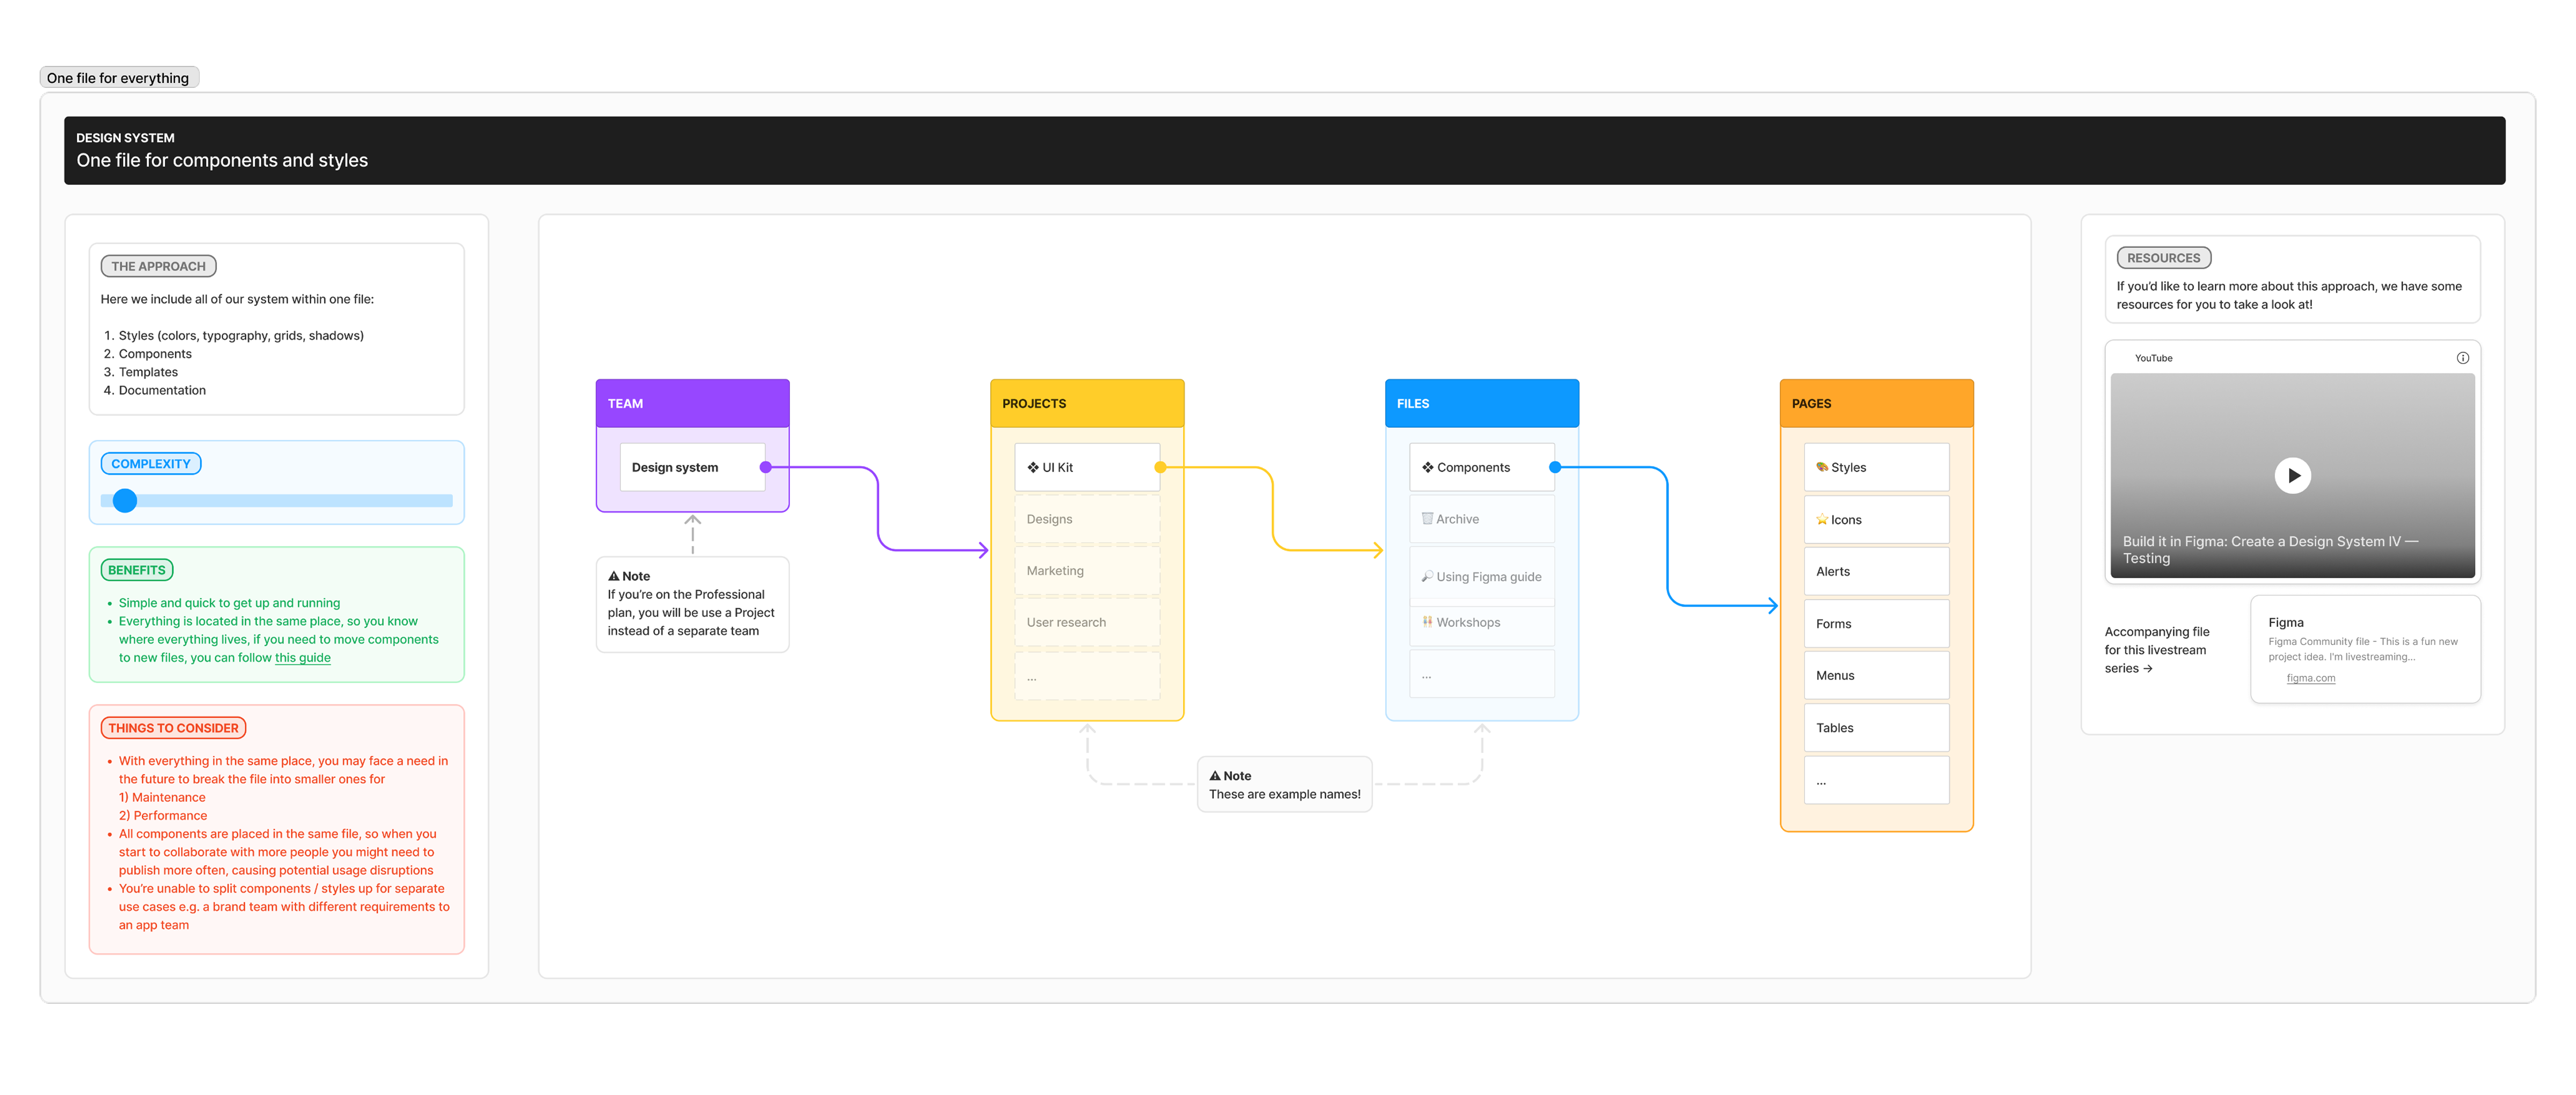
Task: Click the magnifying glass on Using Figma guide
Action: point(1427,576)
